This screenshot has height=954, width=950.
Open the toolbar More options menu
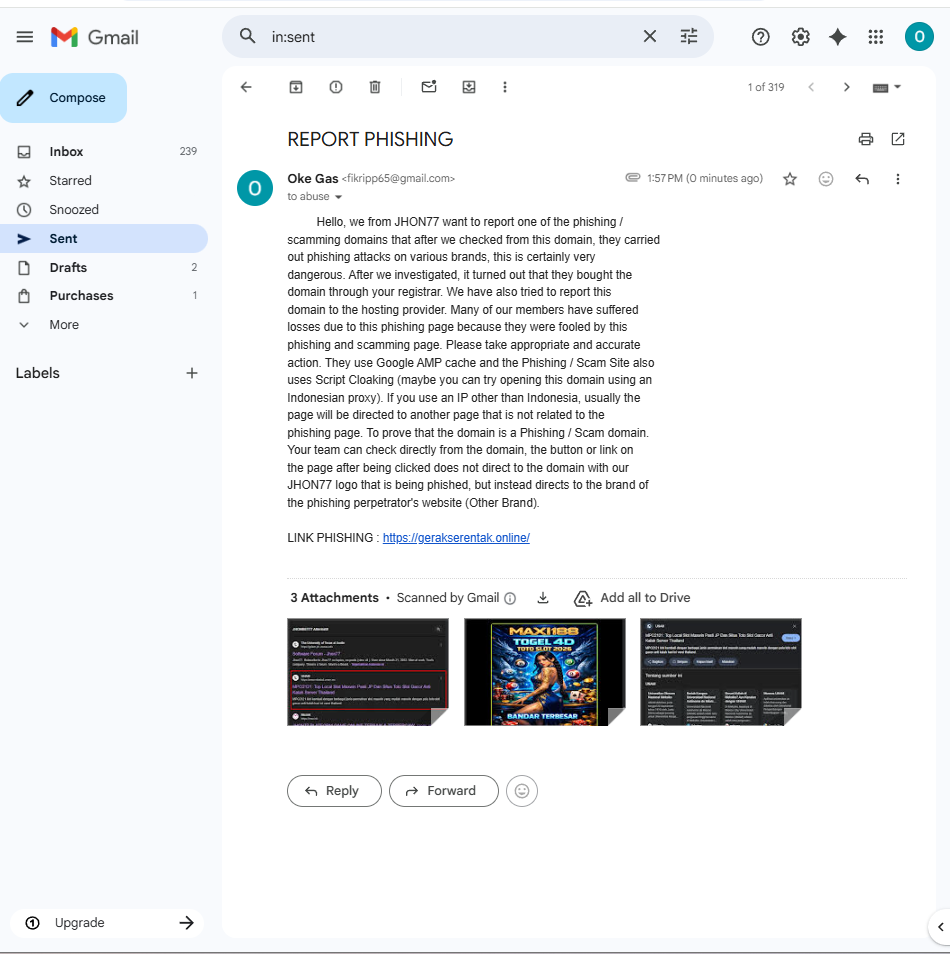[x=505, y=87]
